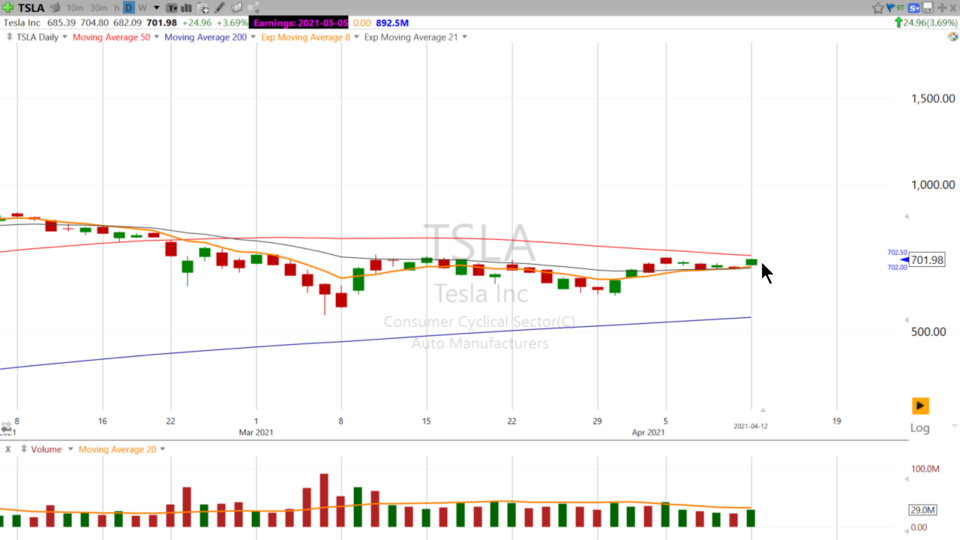Click the green plus add symbol icon
The image size is (960, 540).
[8, 8]
